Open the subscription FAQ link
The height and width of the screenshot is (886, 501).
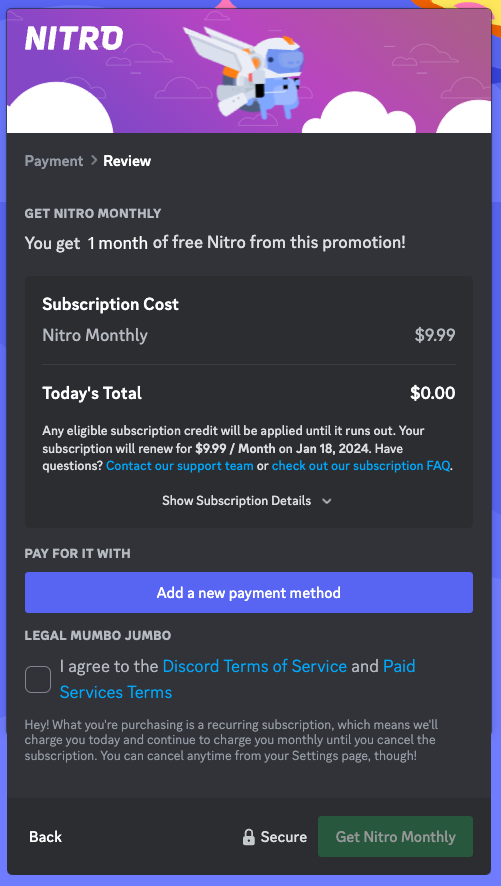(x=361, y=466)
